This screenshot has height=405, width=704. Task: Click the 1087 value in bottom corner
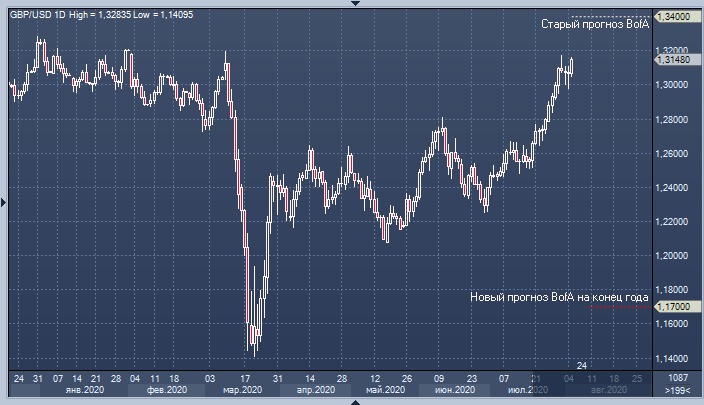pyautogui.click(x=677, y=378)
